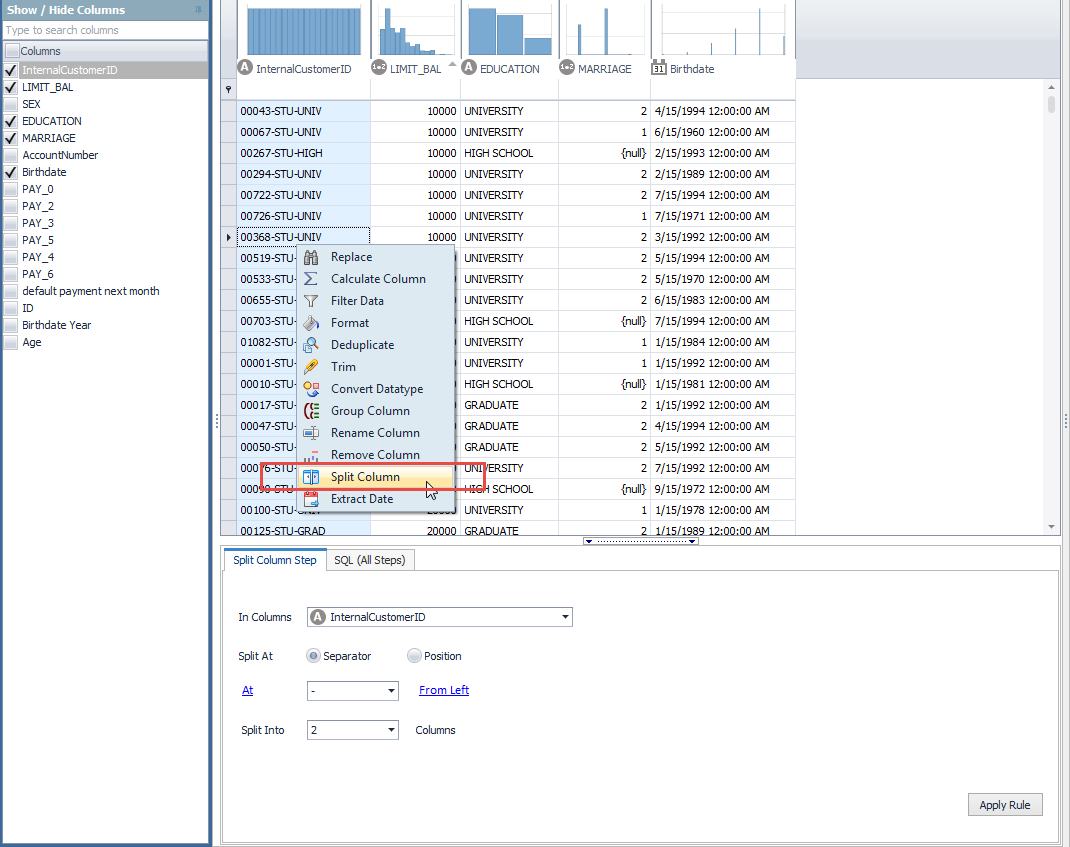The height and width of the screenshot is (847, 1070).
Task: Check the SEX column checkbox
Action: click(x=11, y=104)
